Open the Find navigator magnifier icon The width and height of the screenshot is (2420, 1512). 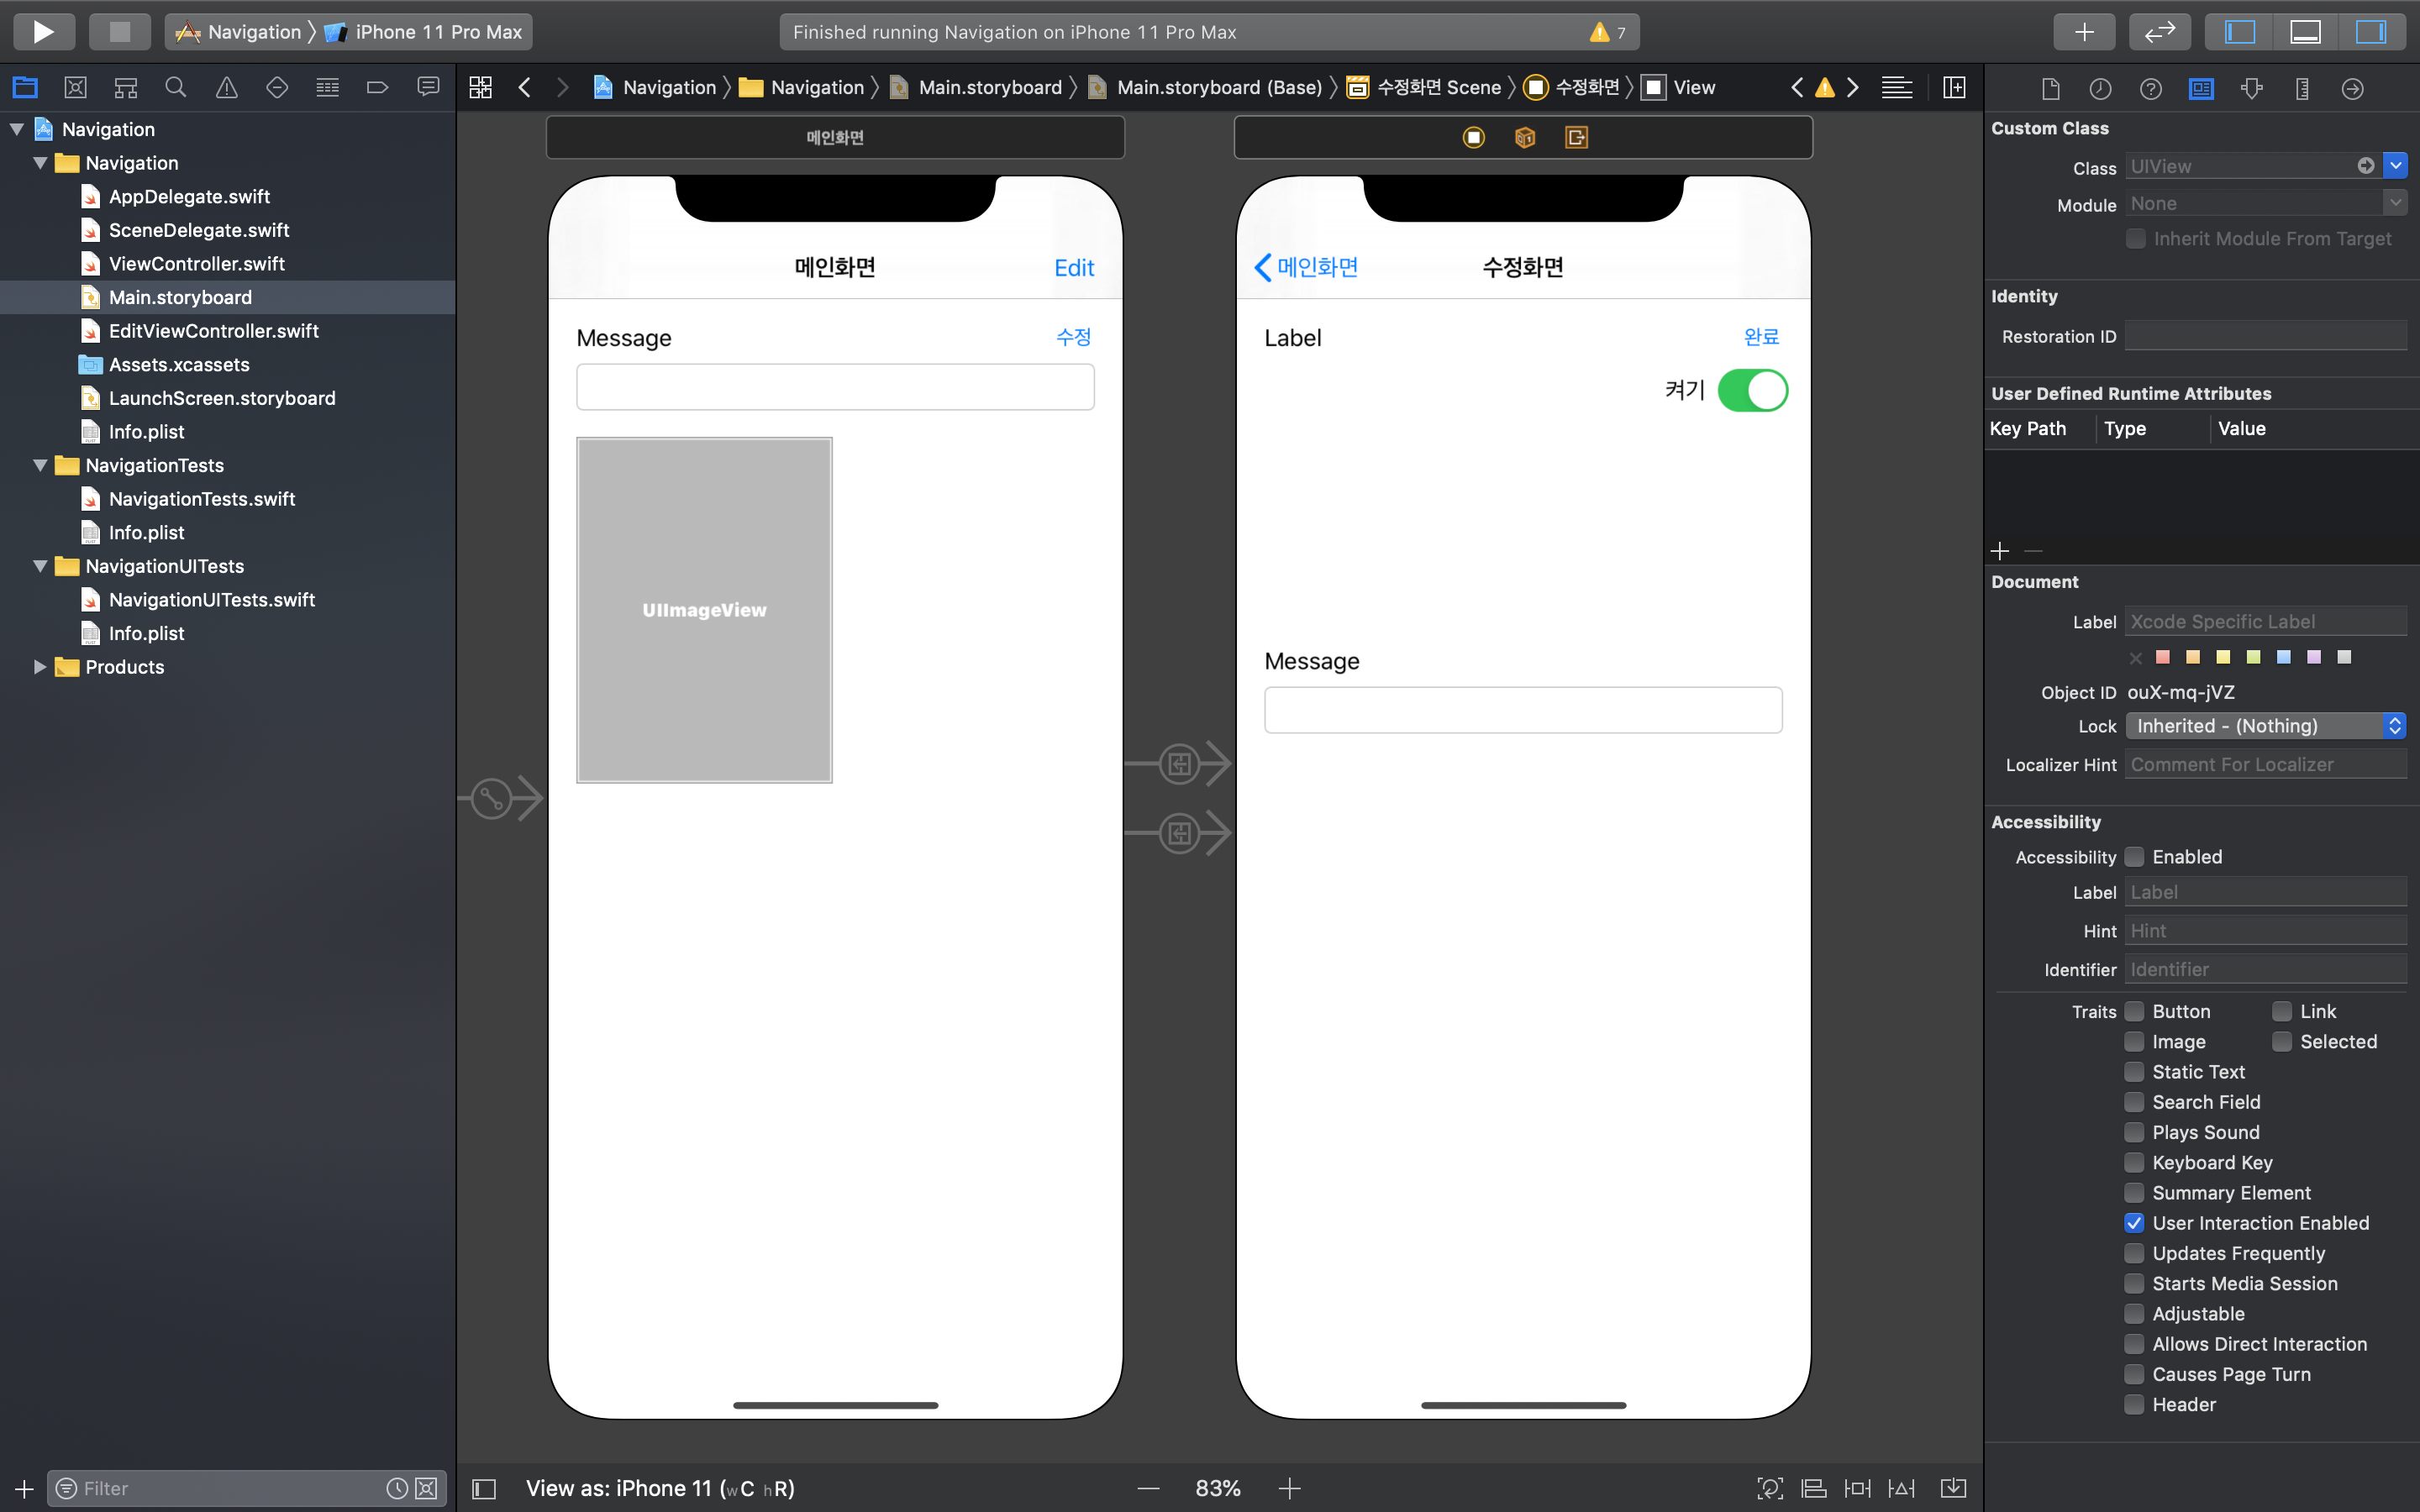(176, 88)
